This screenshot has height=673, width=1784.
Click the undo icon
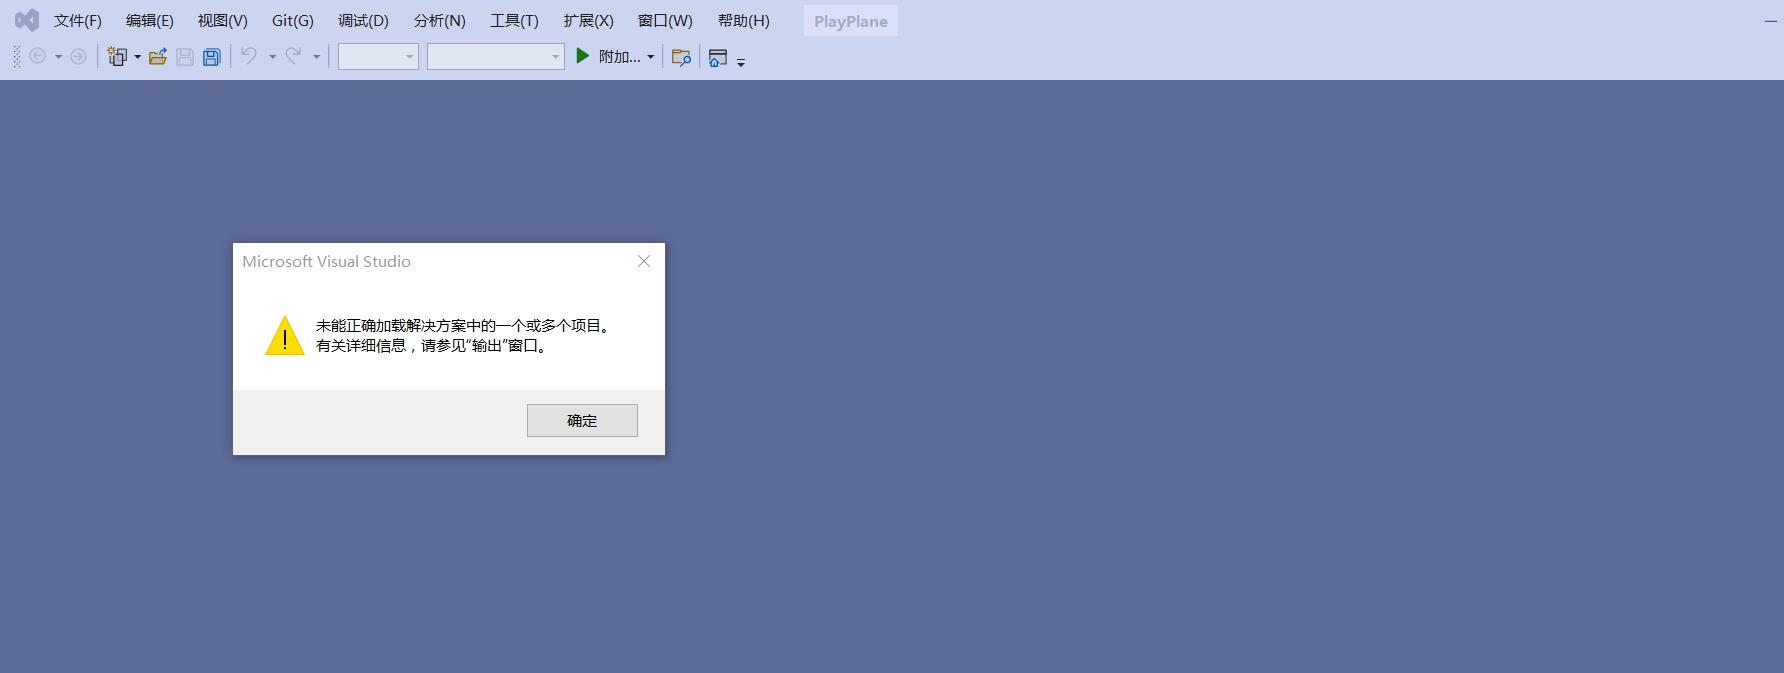(x=249, y=56)
